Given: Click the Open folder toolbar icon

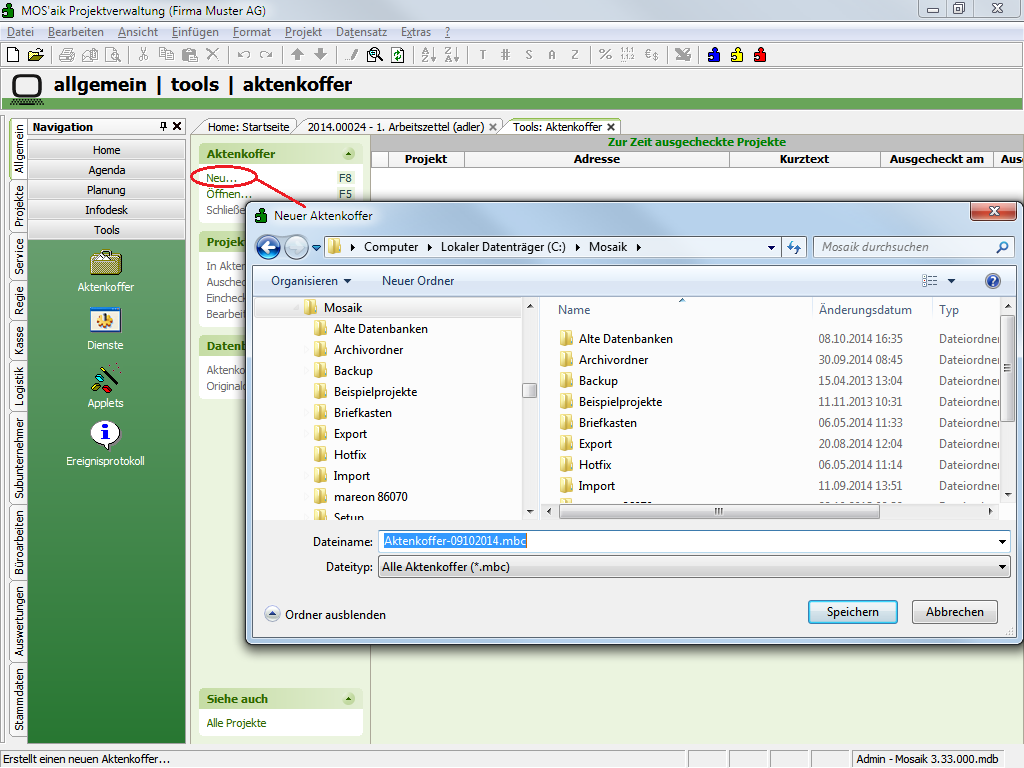Looking at the screenshot, I should click(x=36, y=55).
